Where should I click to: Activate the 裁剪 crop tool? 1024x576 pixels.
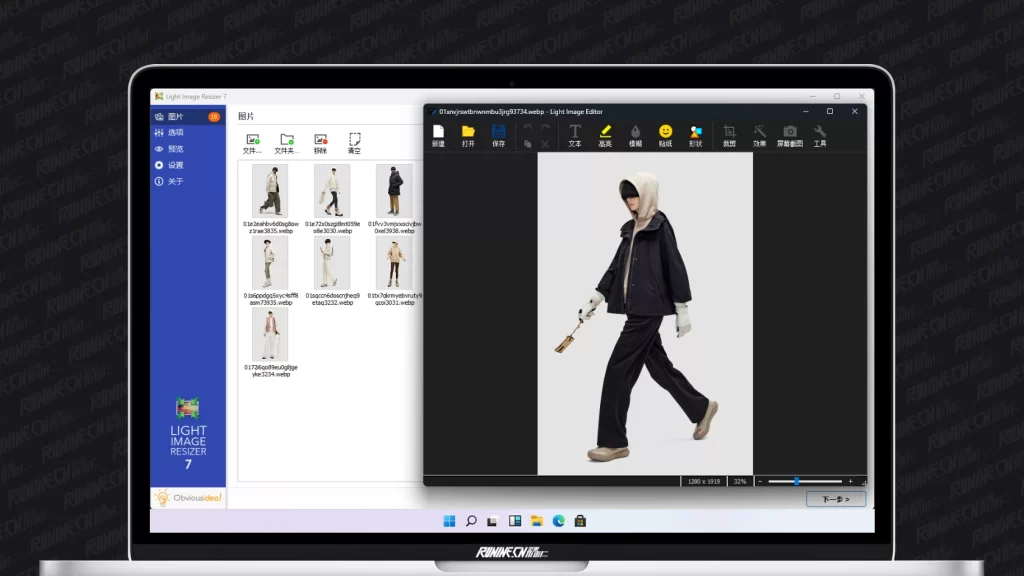tap(729, 135)
